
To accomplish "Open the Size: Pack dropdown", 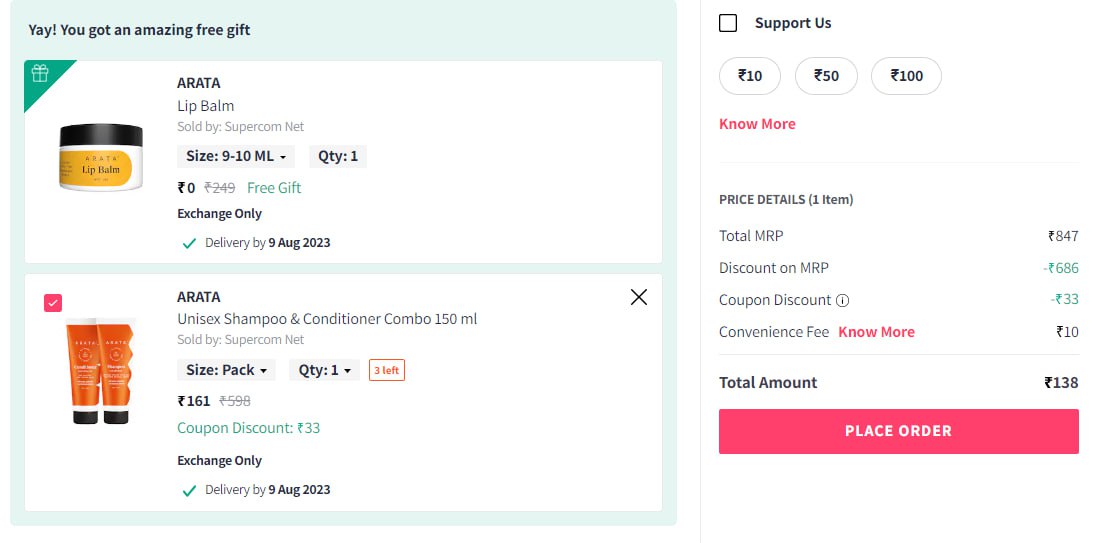I will tap(226, 370).
